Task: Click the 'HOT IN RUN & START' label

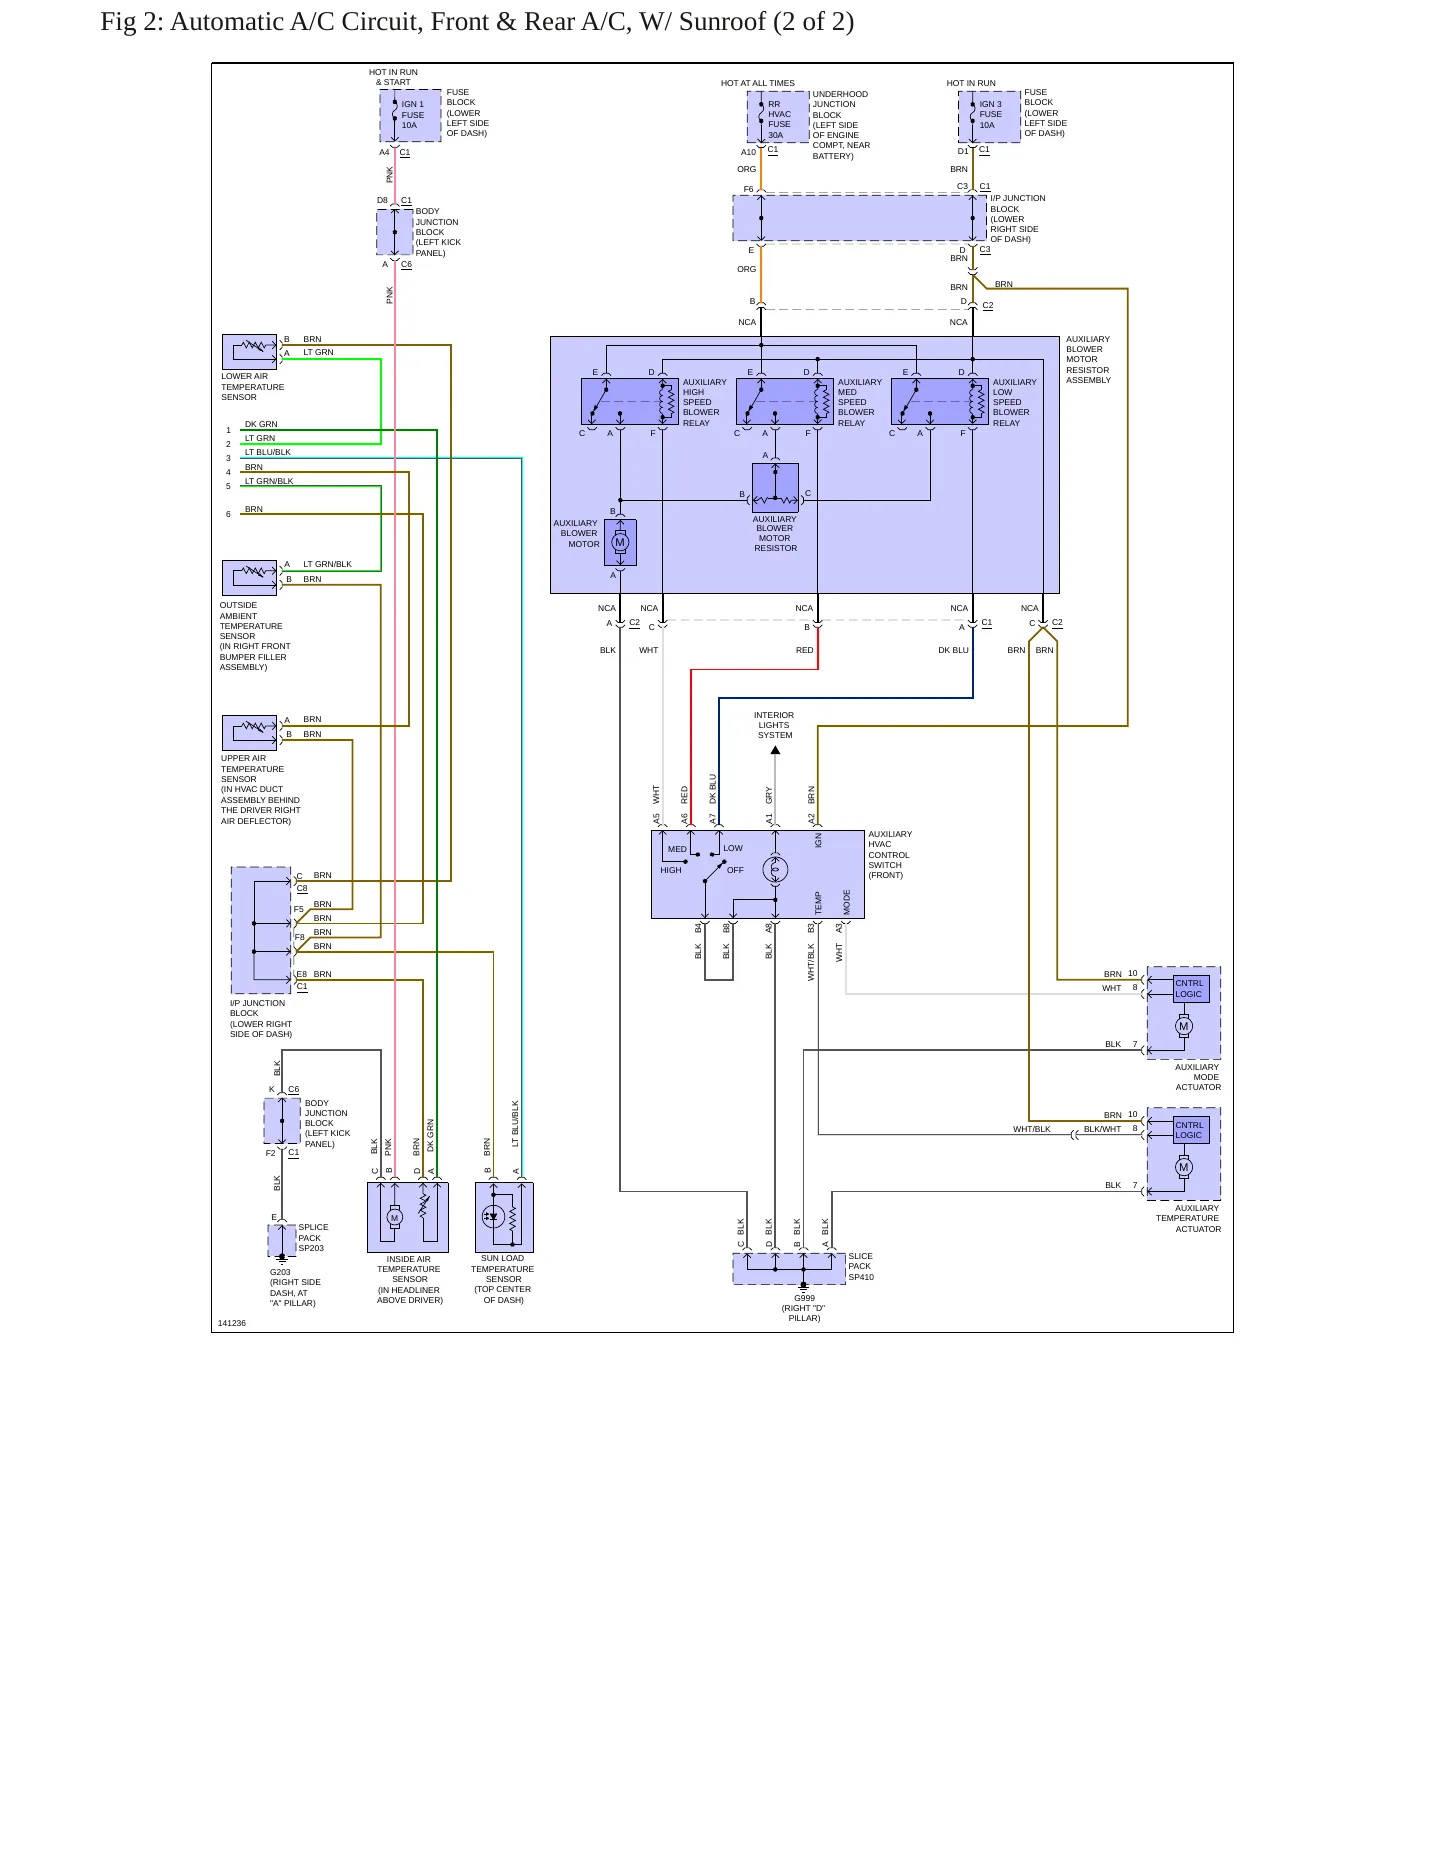Action: (393, 77)
